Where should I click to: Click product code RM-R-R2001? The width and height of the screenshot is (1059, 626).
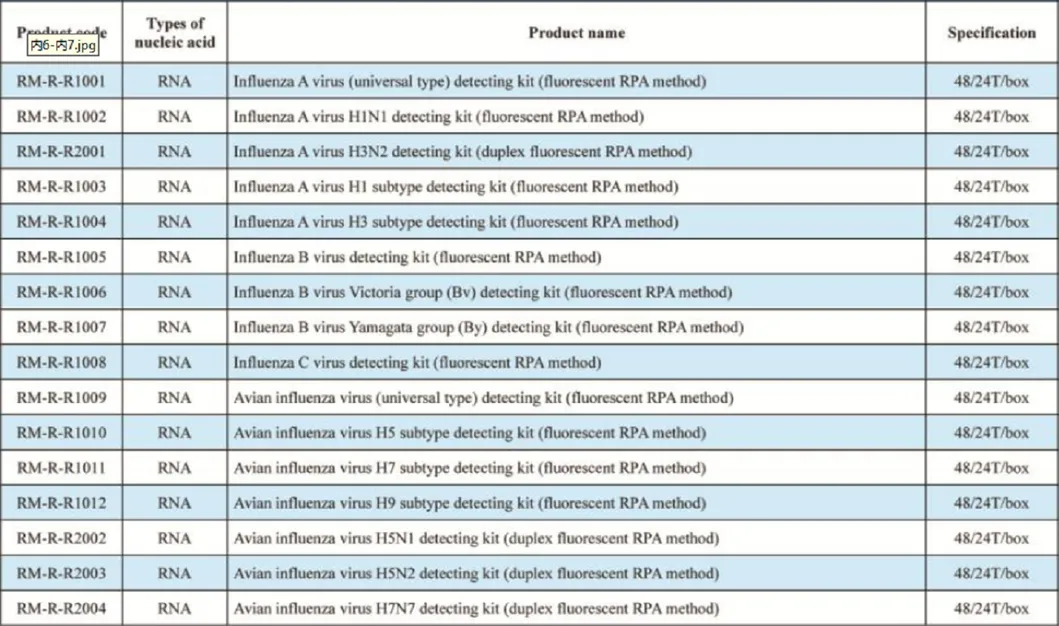(x=61, y=152)
